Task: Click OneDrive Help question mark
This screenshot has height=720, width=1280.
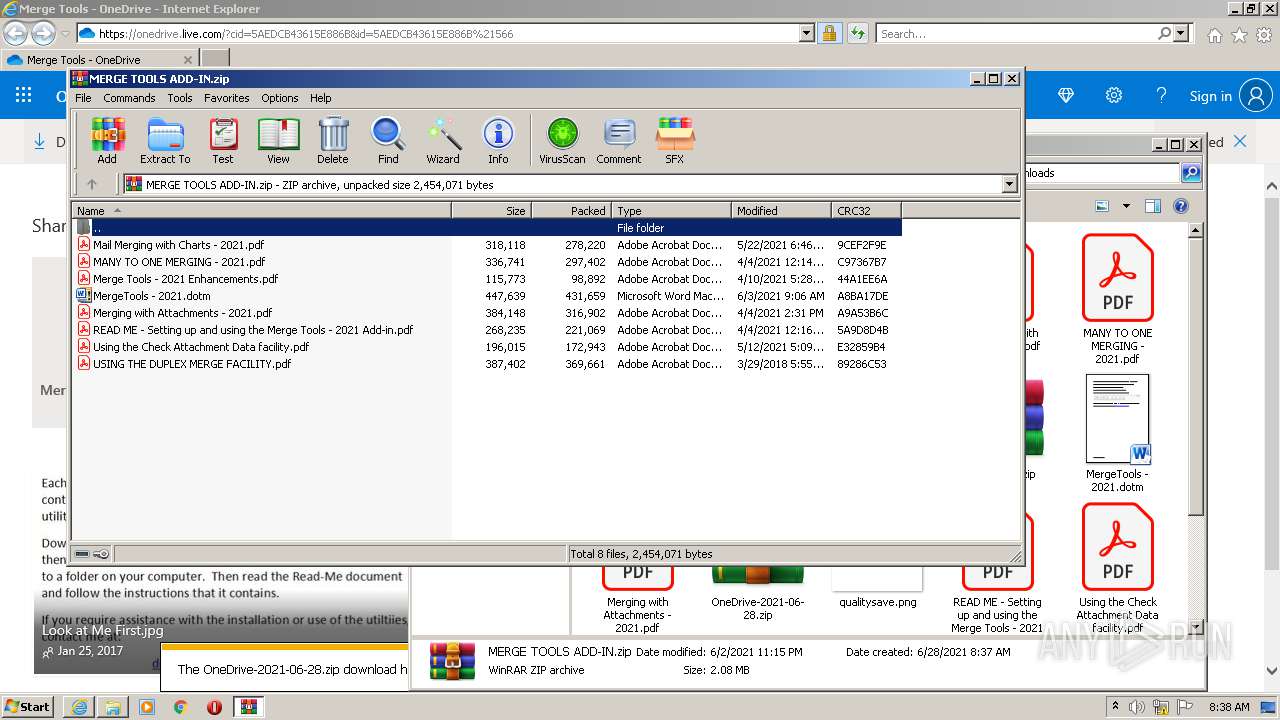Action: (1161, 96)
